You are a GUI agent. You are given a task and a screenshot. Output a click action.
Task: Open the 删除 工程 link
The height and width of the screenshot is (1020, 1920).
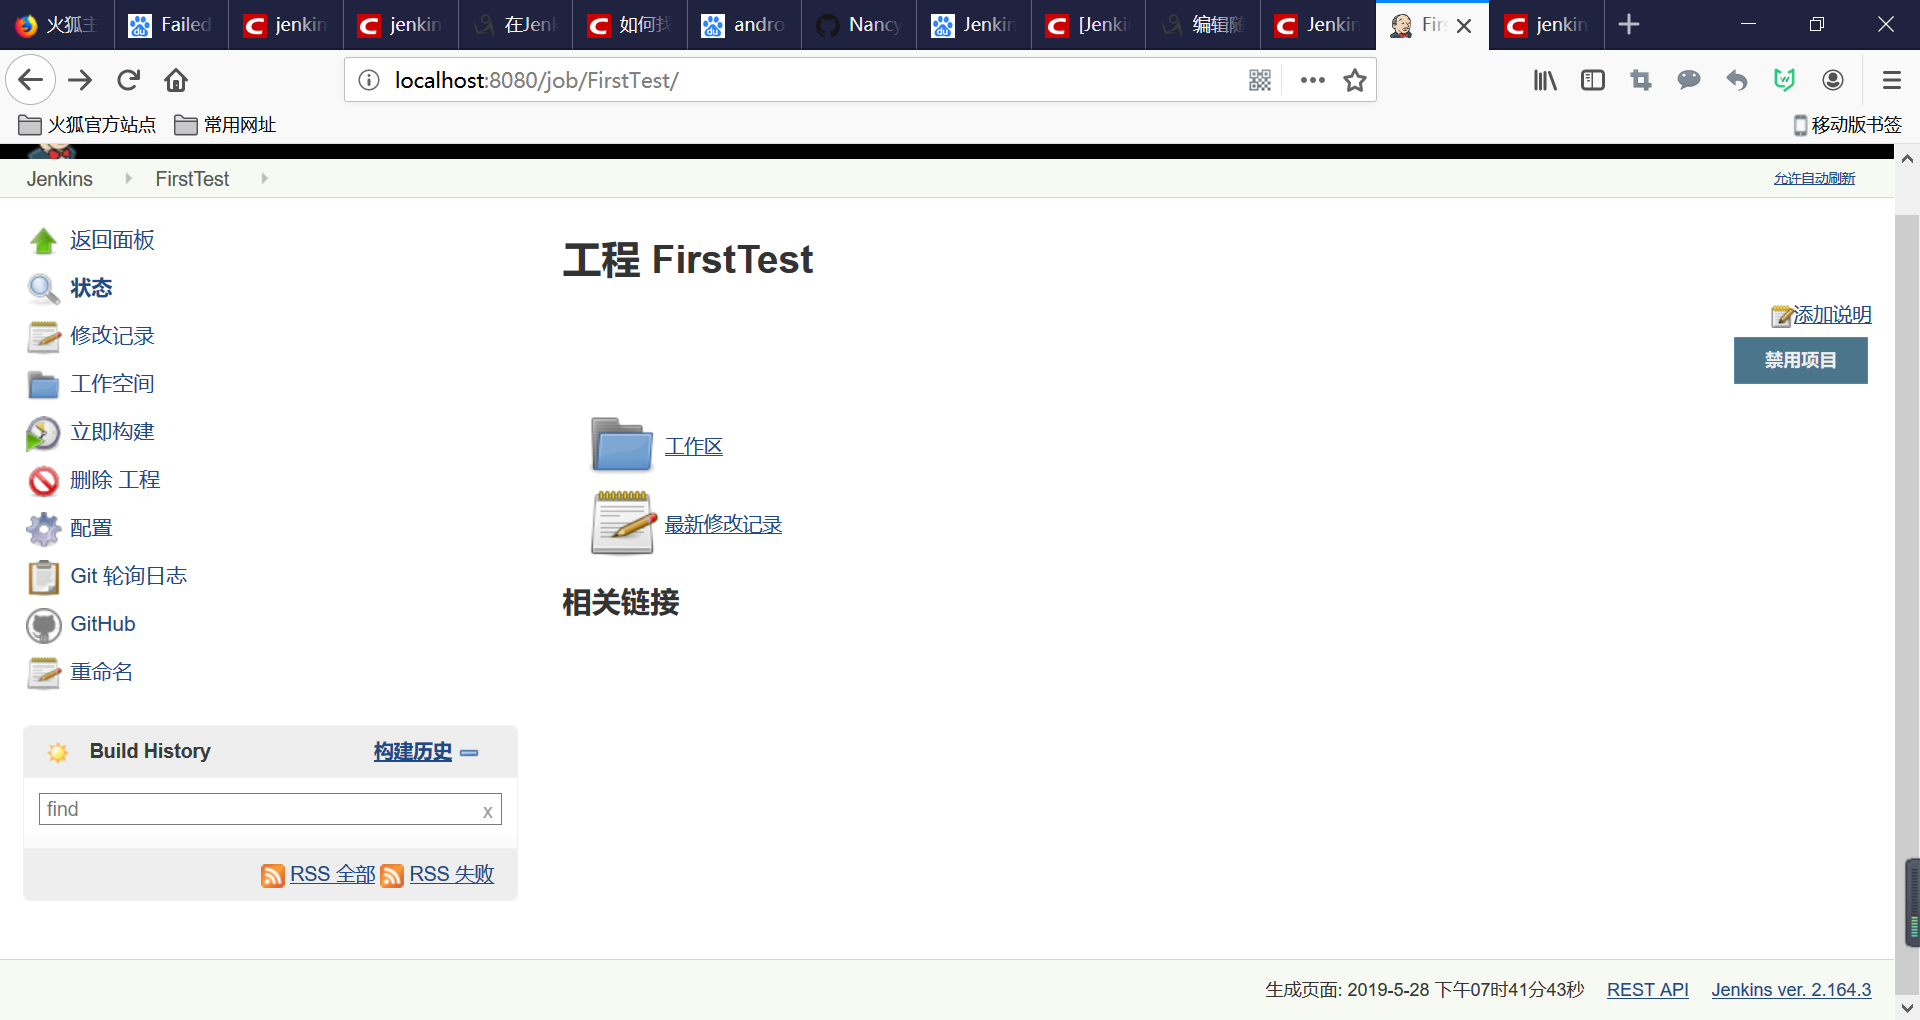(x=115, y=480)
